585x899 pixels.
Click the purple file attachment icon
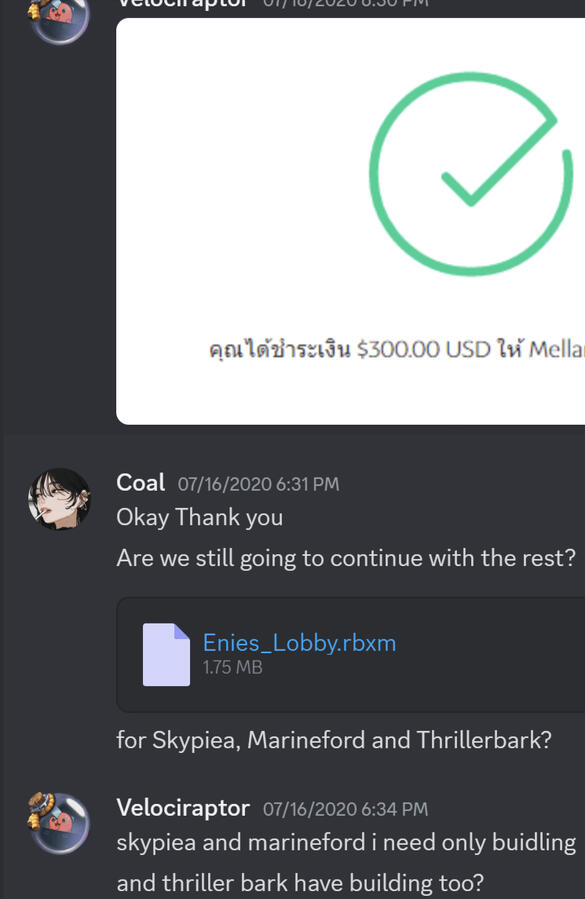tap(166, 654)
